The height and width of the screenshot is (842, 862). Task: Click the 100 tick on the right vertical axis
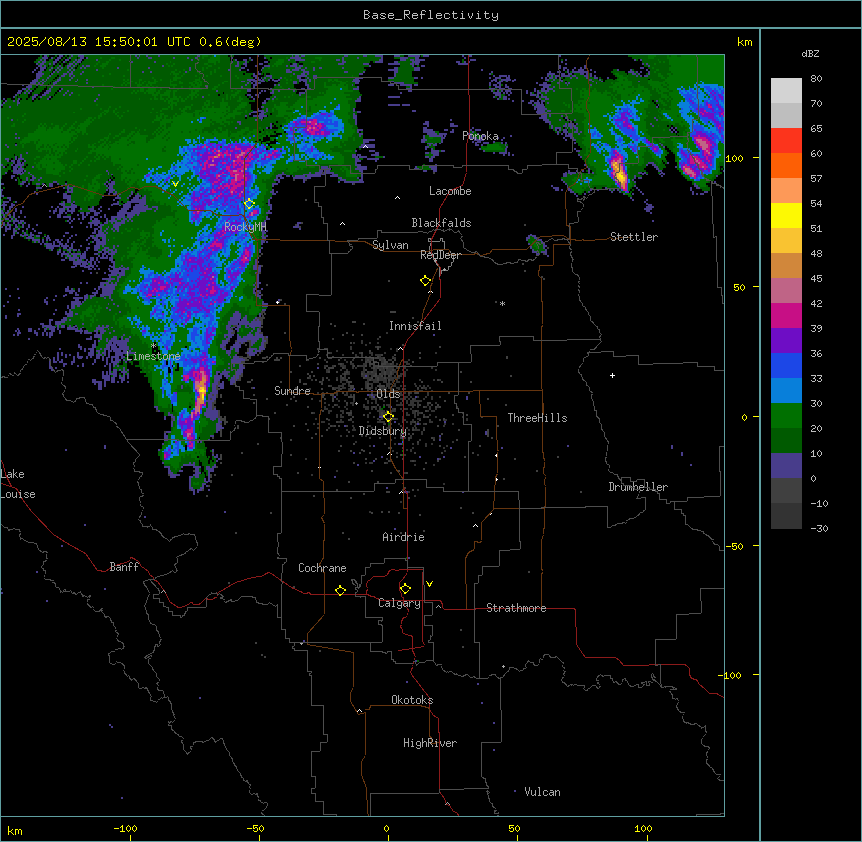click(x=734, y=158)
